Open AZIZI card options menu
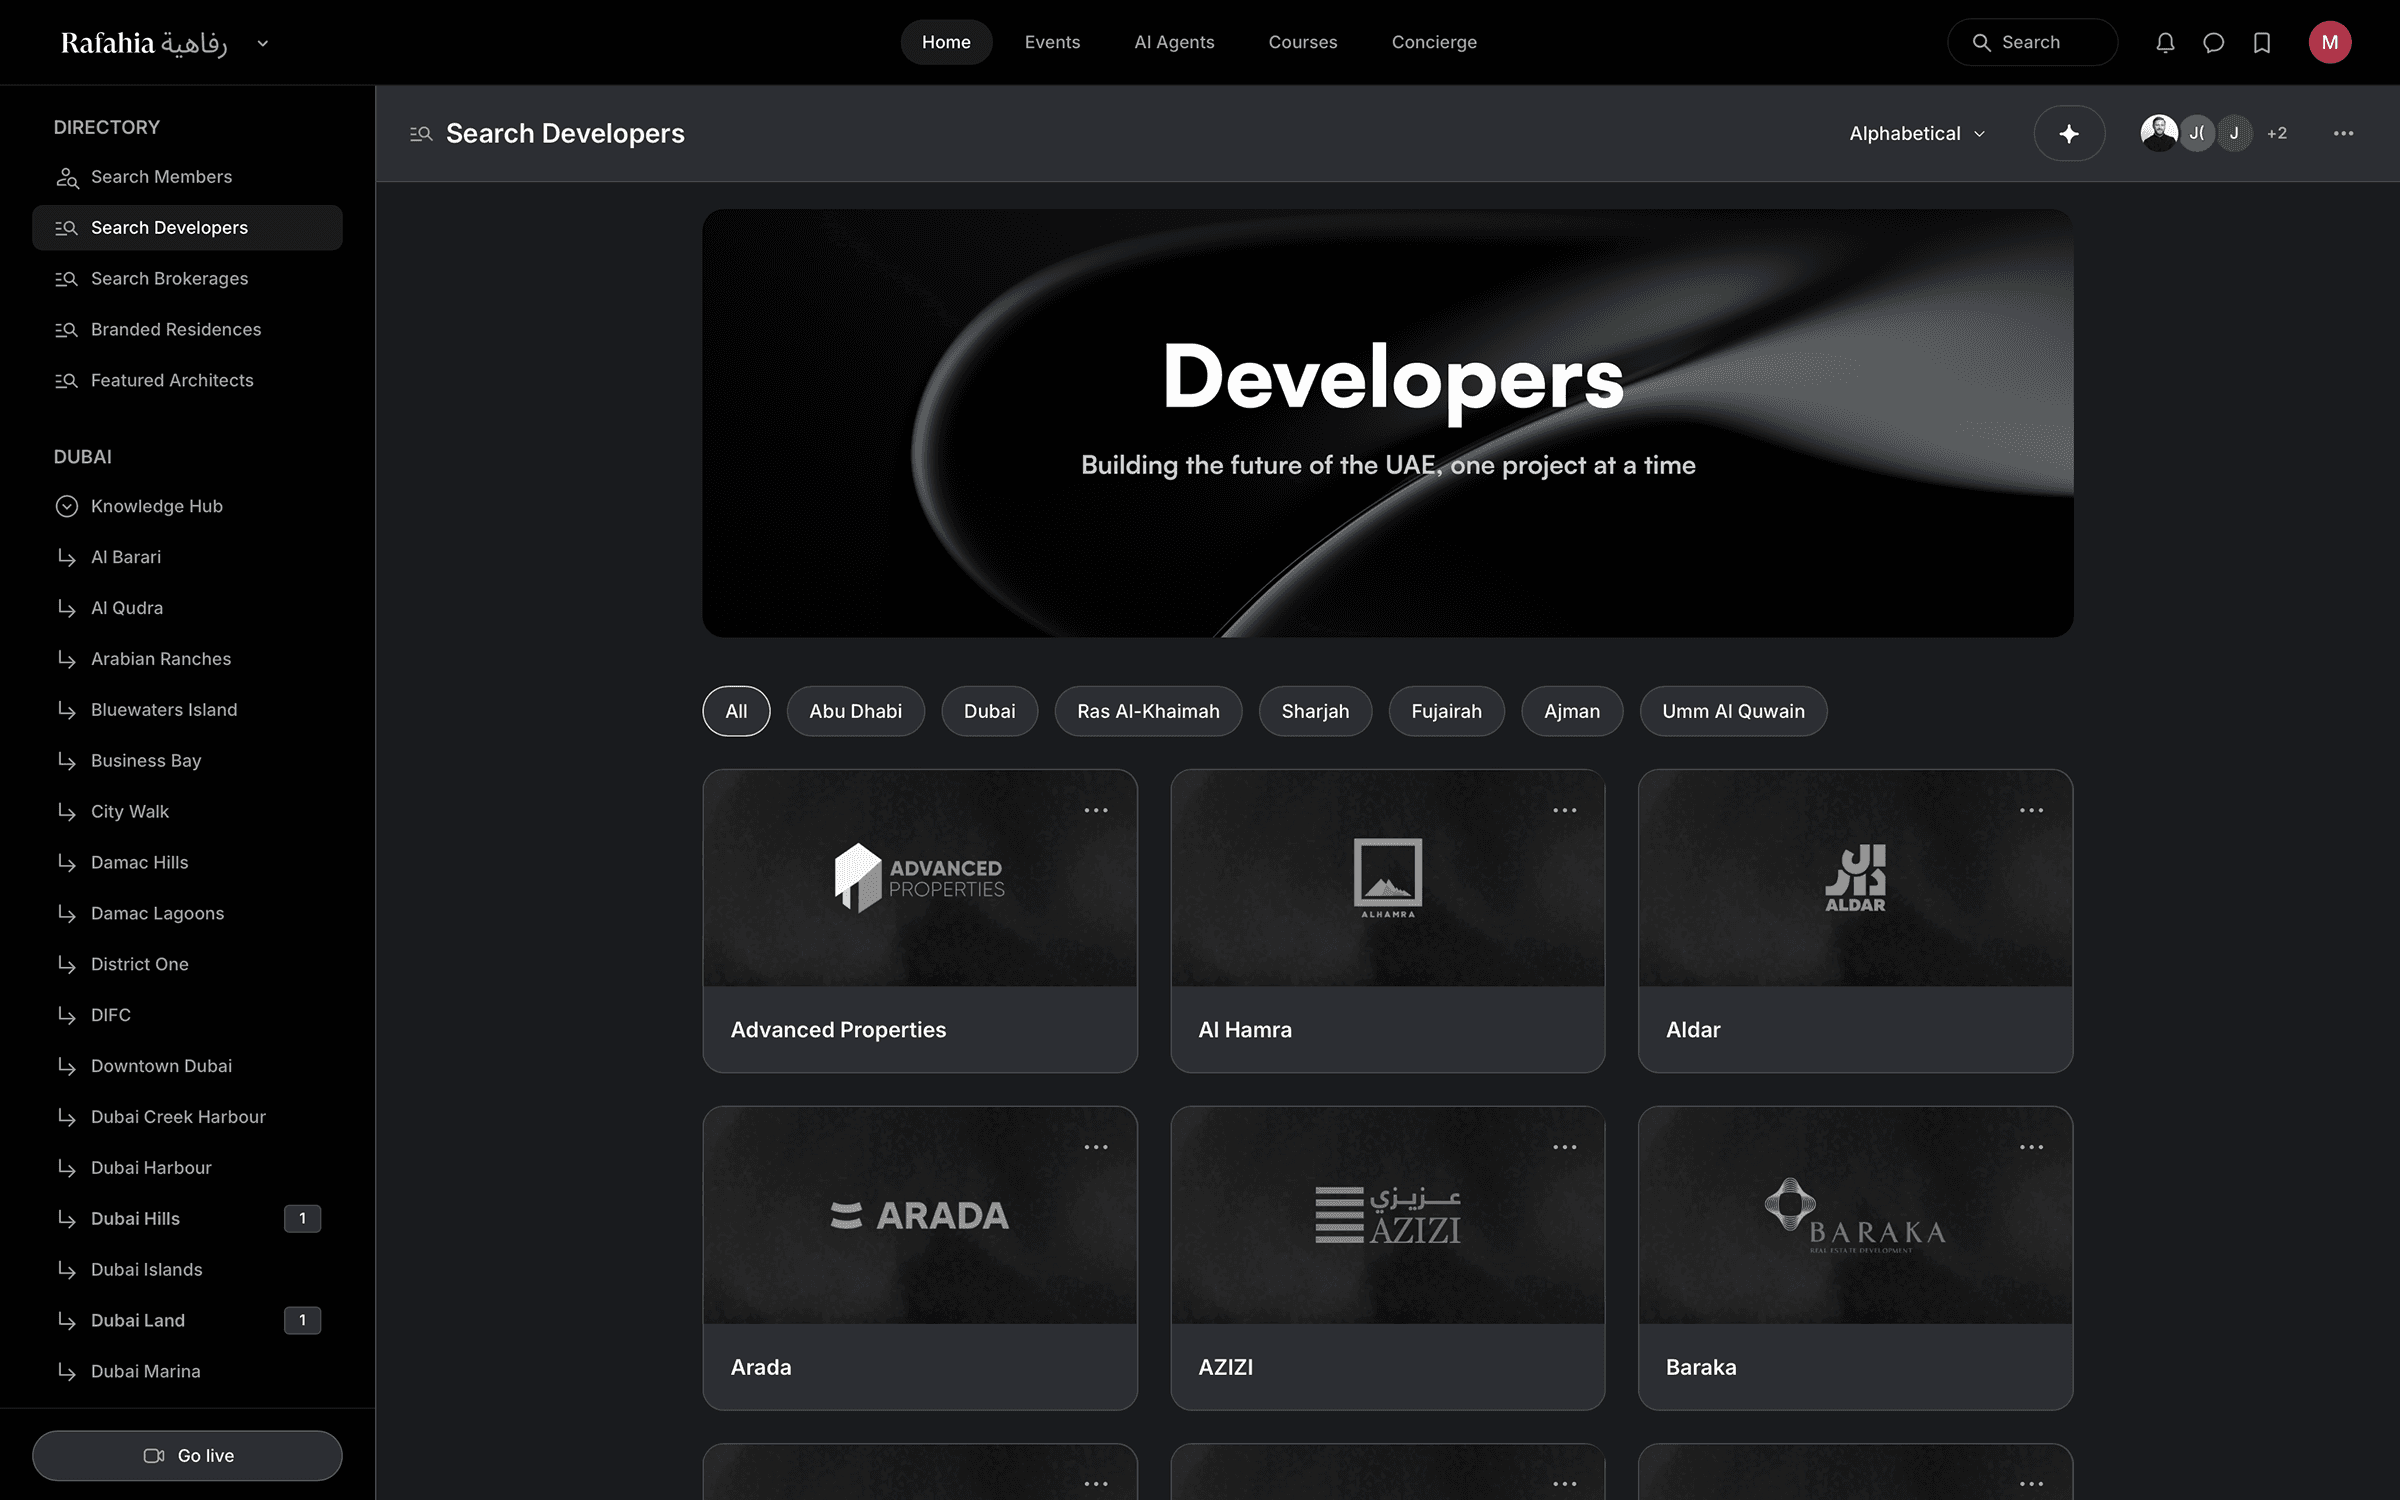Viewport: 2400px width, 1500px height. point(1564,1147)
